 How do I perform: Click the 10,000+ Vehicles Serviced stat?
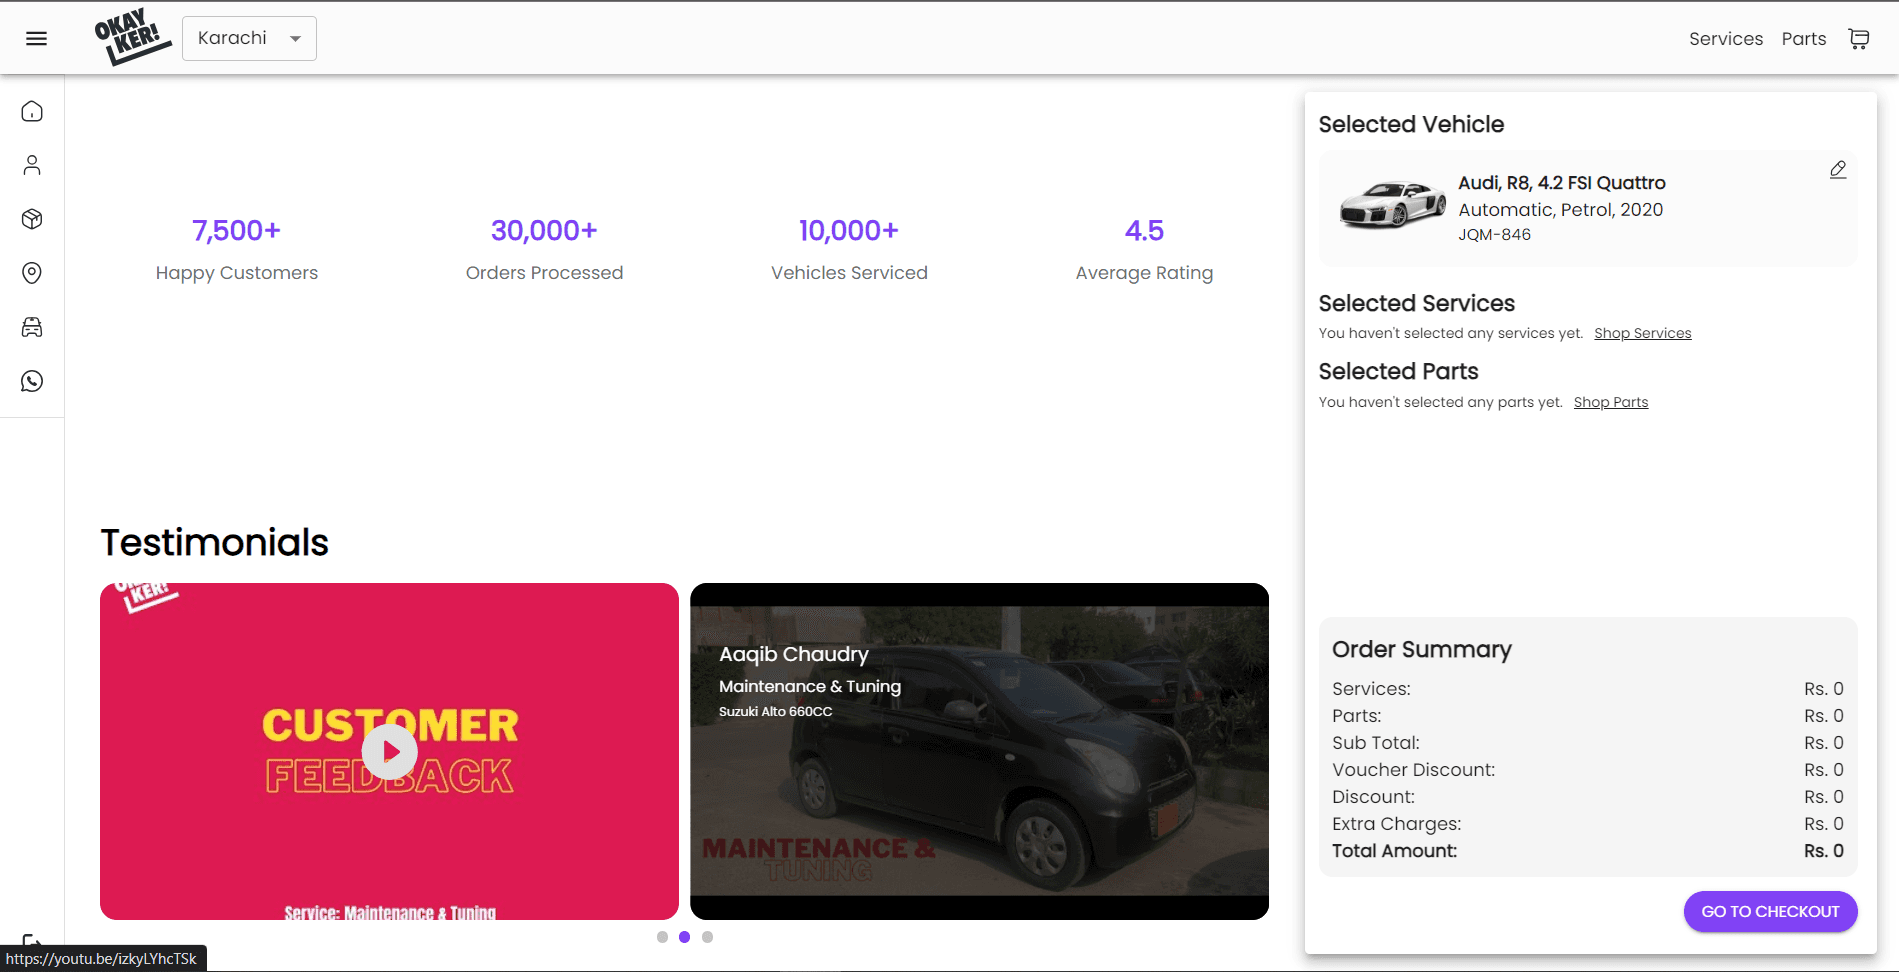pyautogui.click(x=849, y=250)
